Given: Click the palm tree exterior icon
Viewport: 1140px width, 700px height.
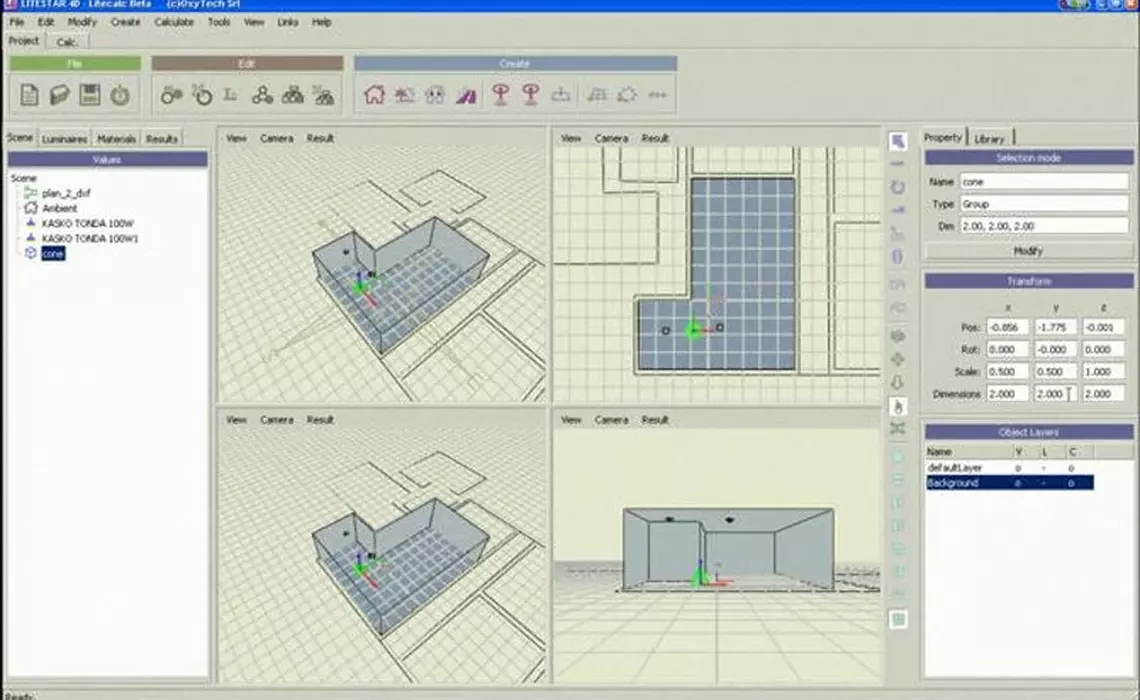Looking at the screenshot, I should (405, 94).
